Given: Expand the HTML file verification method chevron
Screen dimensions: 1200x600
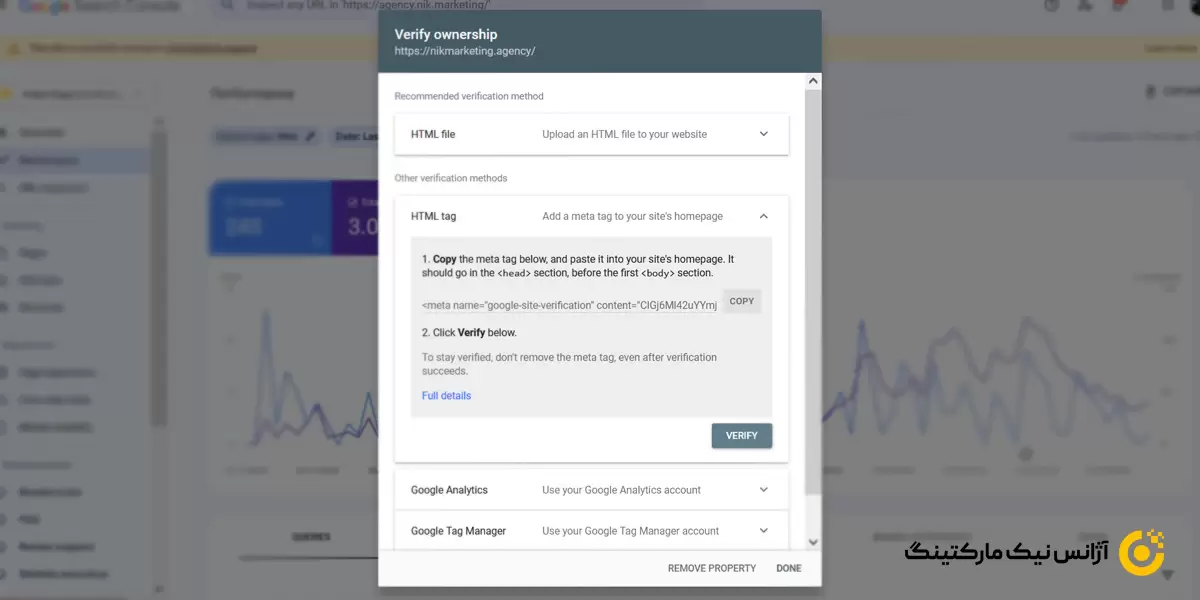Looking at the screenshot, I should [x=763, y=134].
